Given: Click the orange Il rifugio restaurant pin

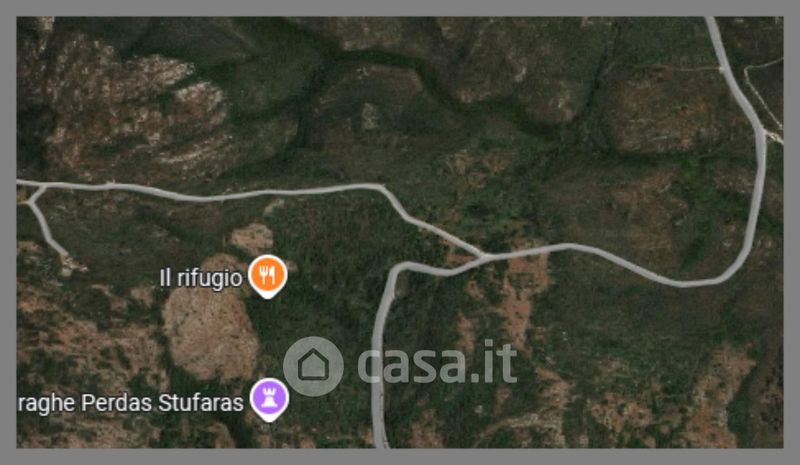Looking at the screenshot, I should 267,276.
